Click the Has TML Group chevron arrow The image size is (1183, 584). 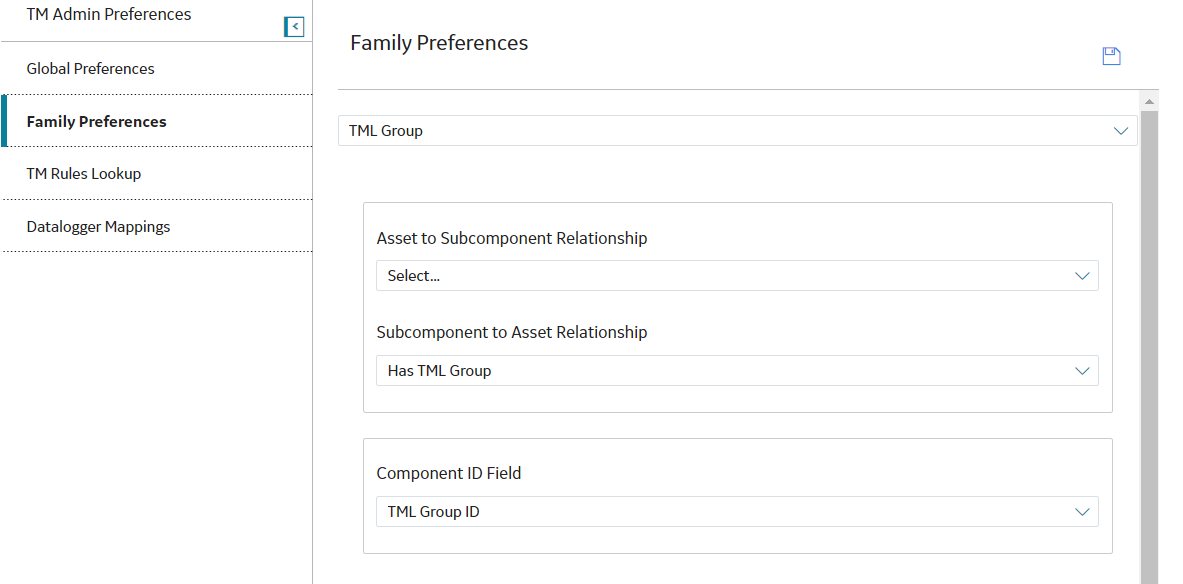click(1082, 370)
